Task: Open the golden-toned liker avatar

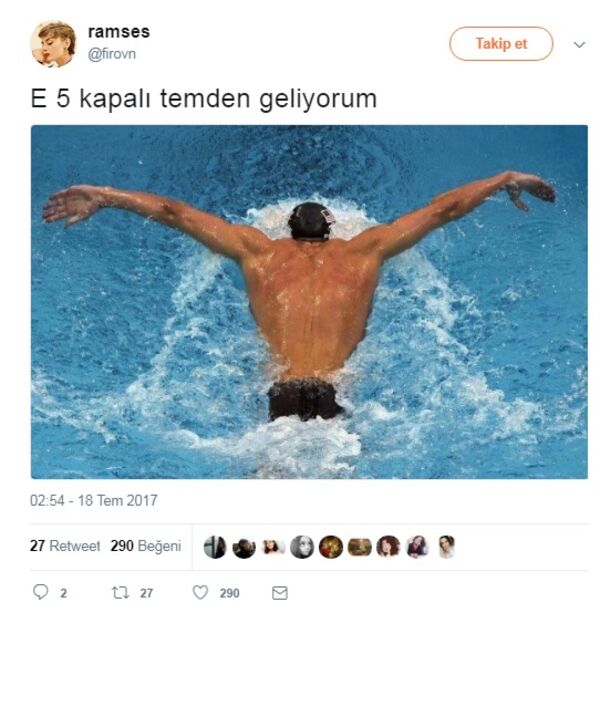Action: [331, 547]
